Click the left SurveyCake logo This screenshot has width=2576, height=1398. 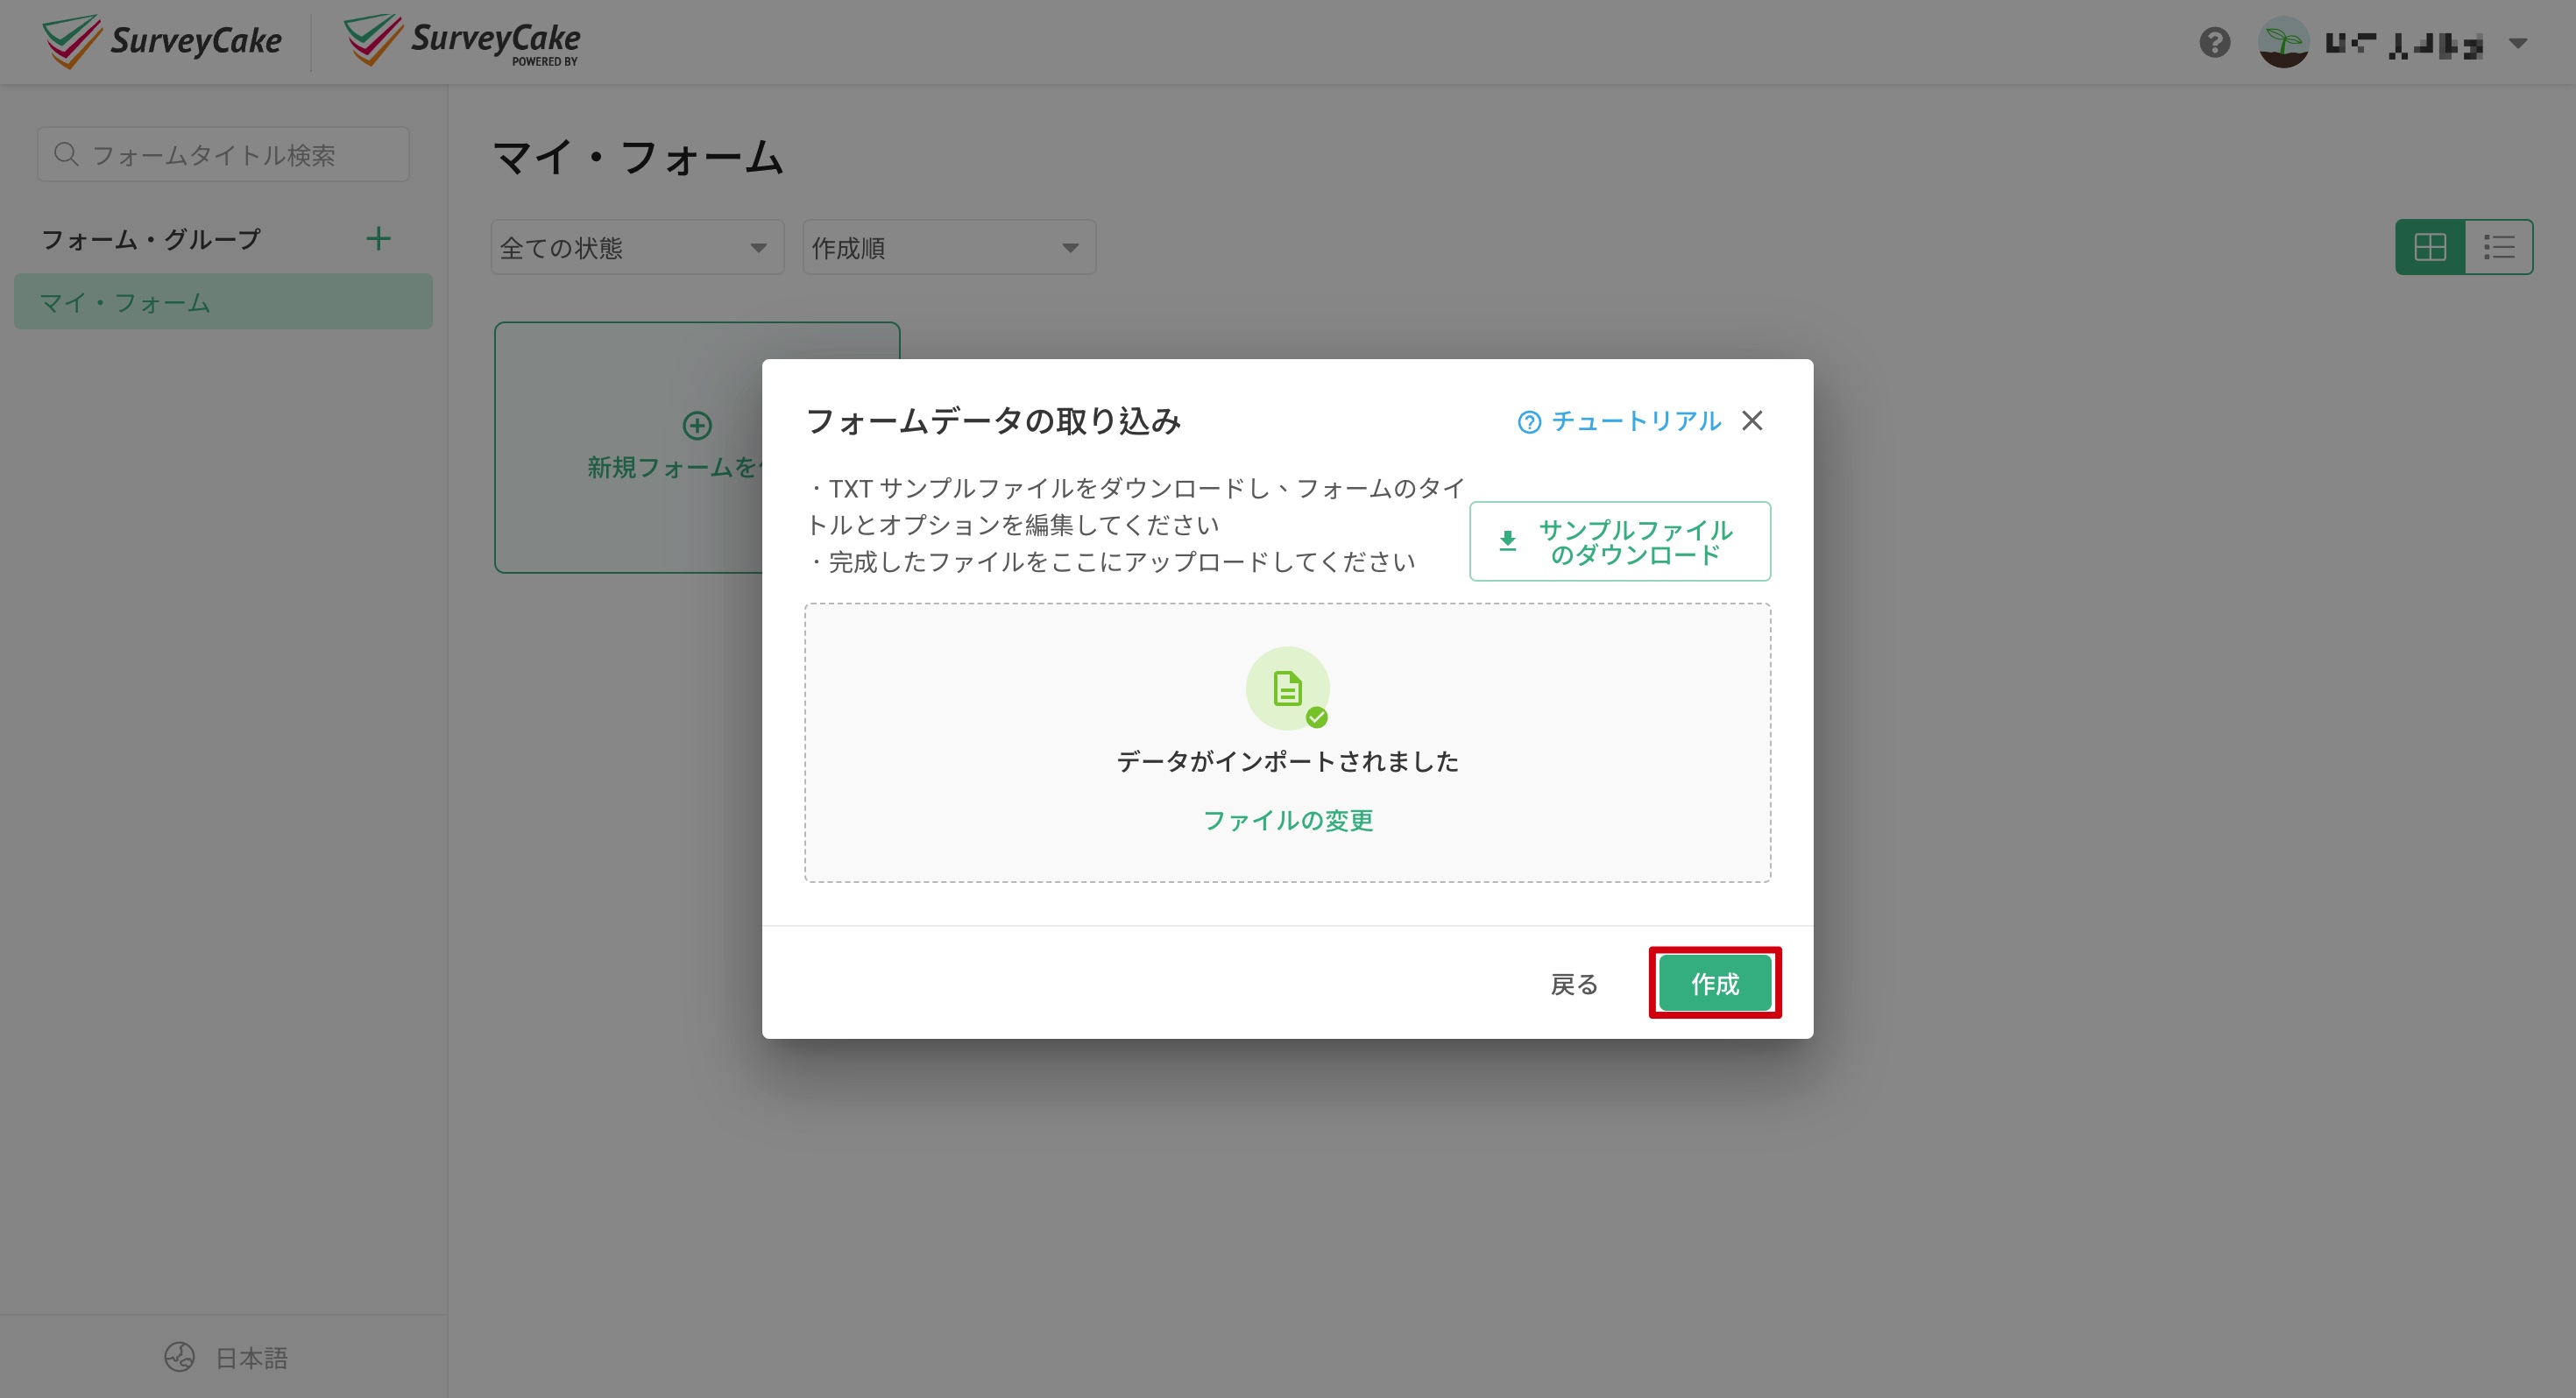click(162, 41)
